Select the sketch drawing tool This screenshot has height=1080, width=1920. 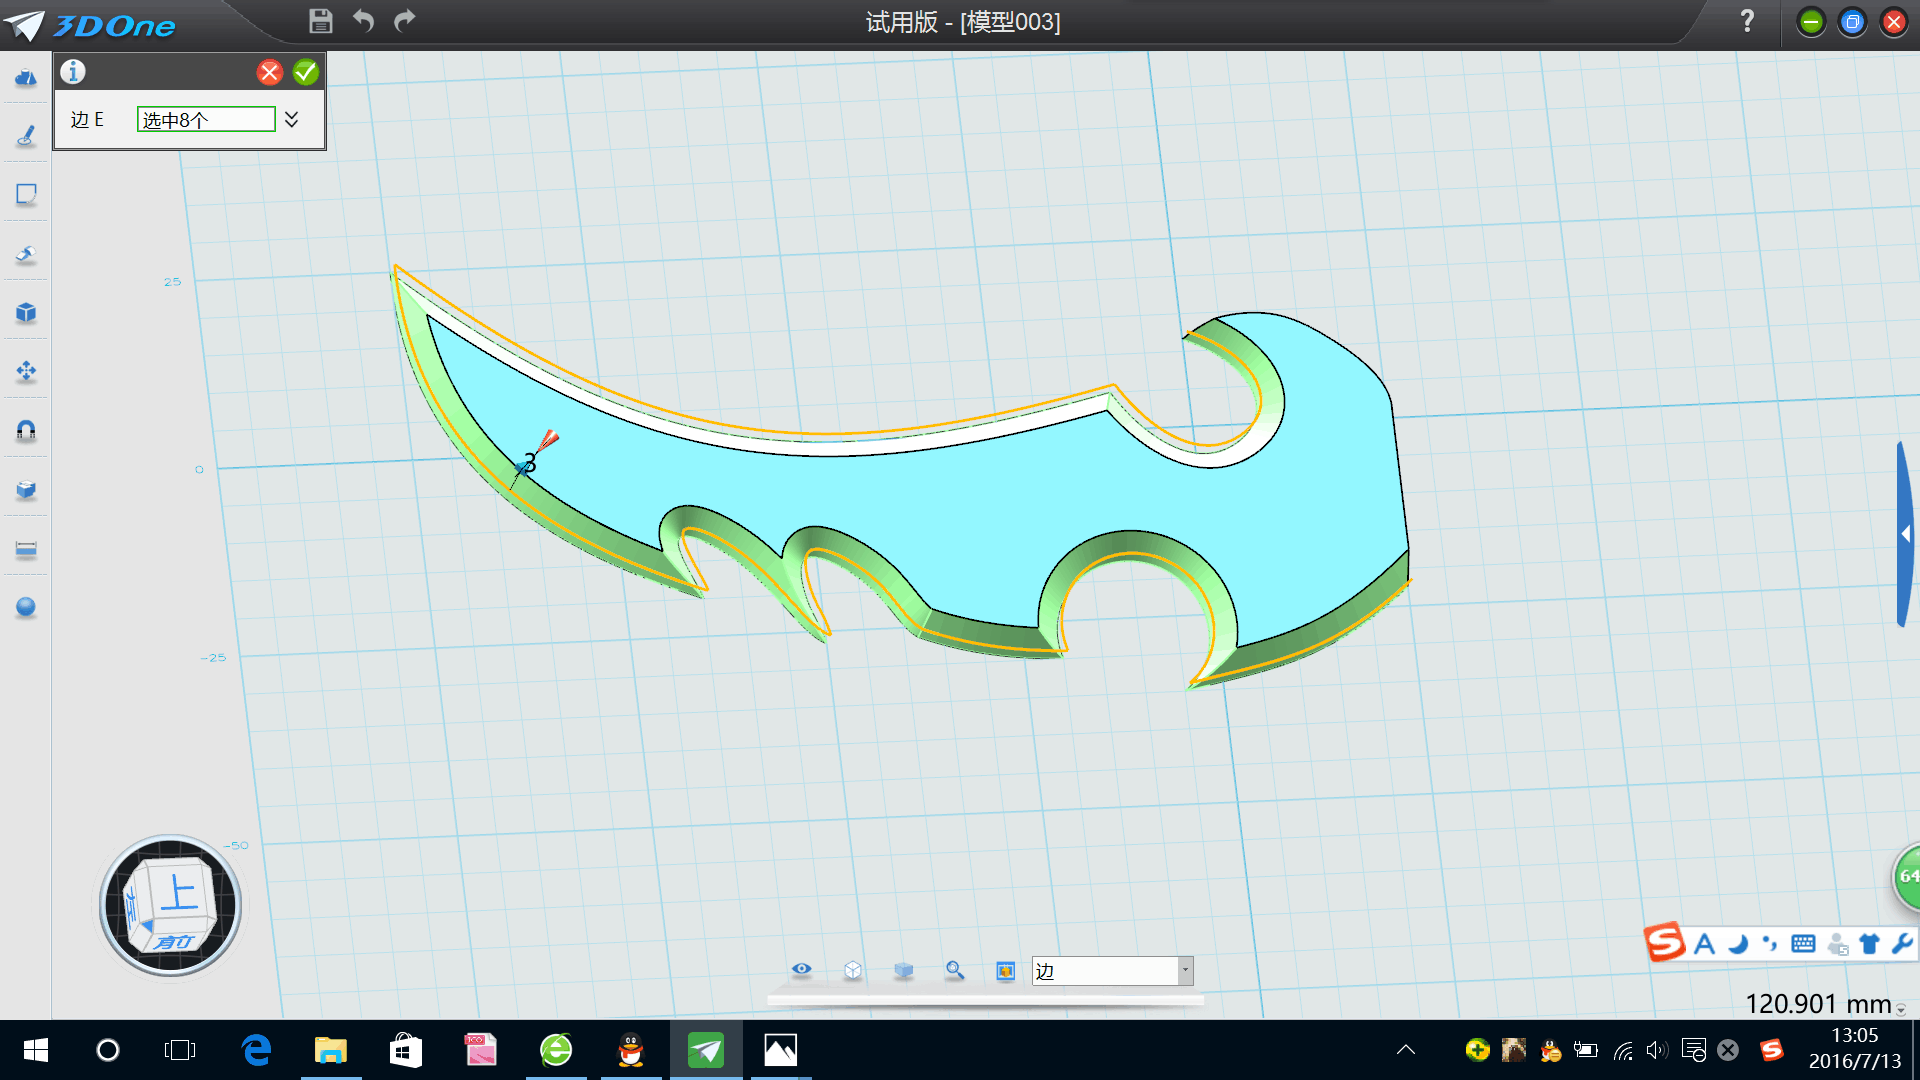click(x=26, y=136)
